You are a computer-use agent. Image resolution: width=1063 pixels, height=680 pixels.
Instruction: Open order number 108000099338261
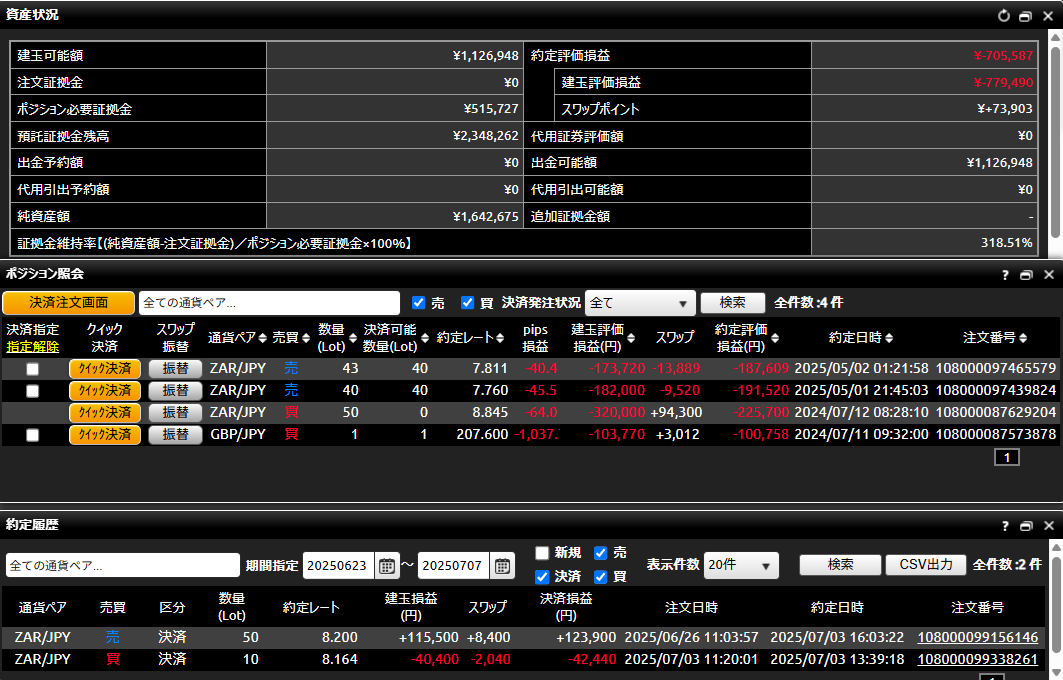[x=978, y=659]
